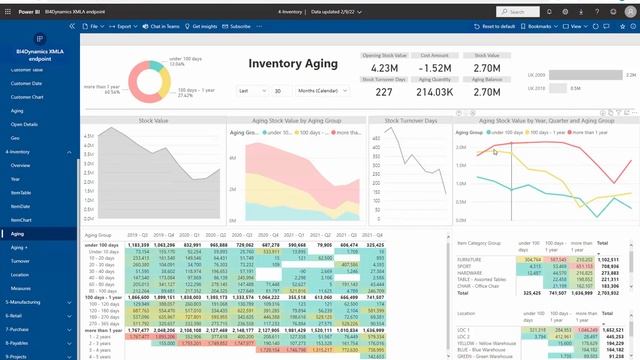Open notifications bell in top bar
This screenshot has width=640, height=360.
[549, 12]
